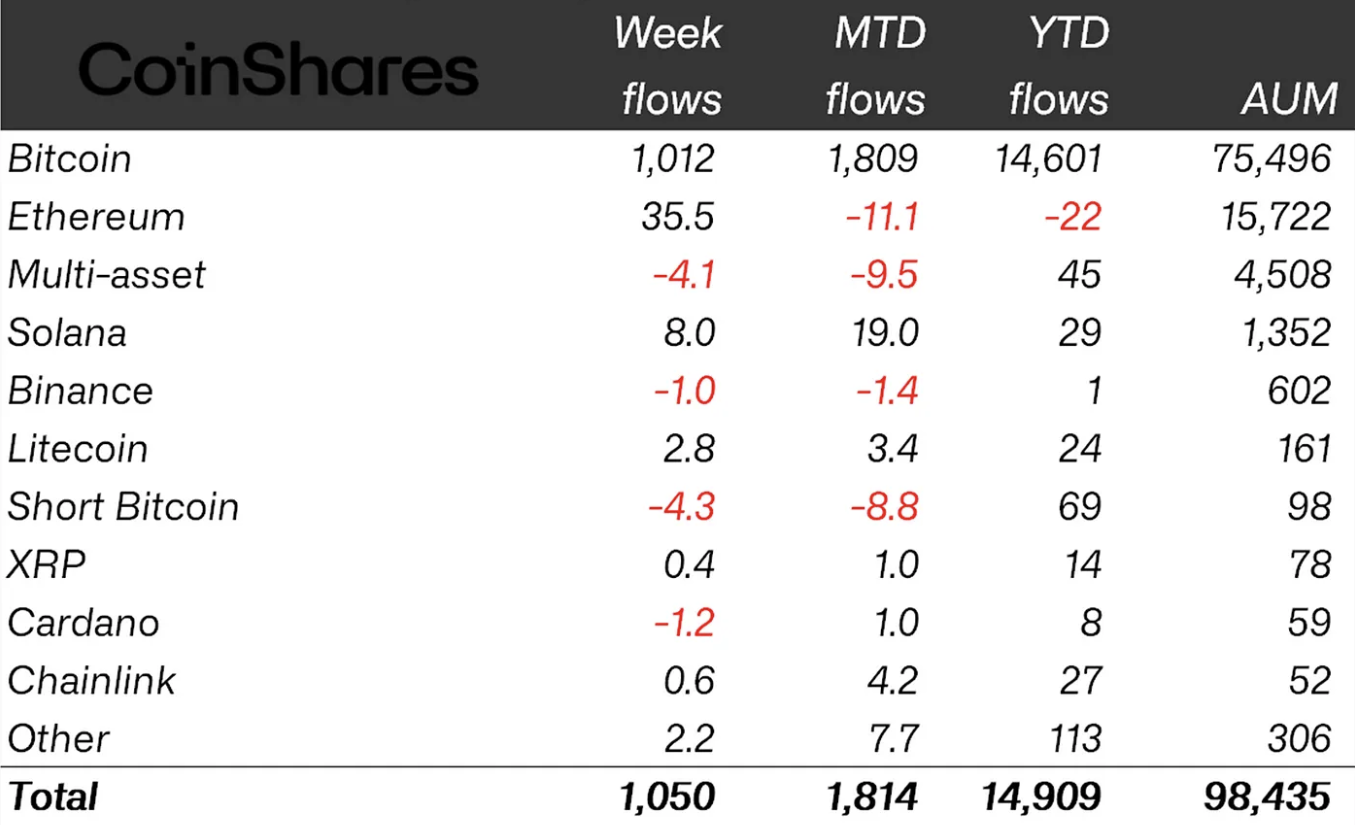
Task: Click the AUM column header
Action: click(1289, 99)
